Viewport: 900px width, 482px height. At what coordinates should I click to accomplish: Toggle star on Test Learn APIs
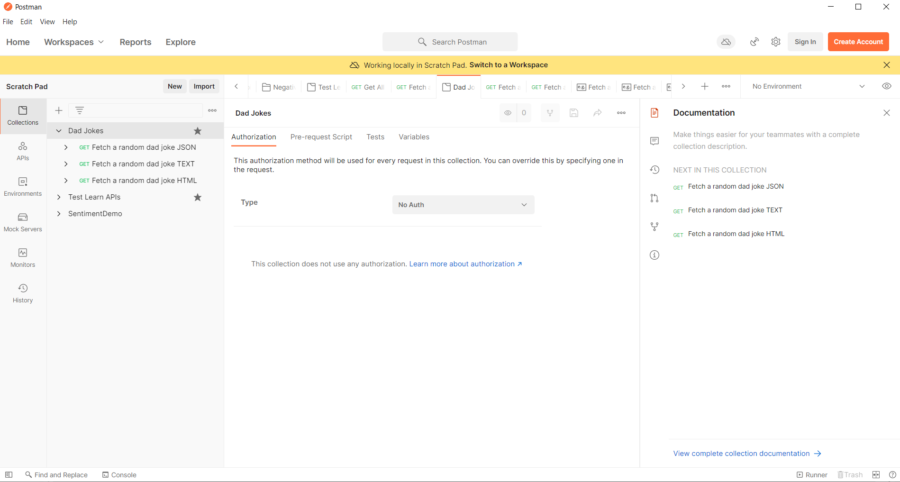click(197, 197)
